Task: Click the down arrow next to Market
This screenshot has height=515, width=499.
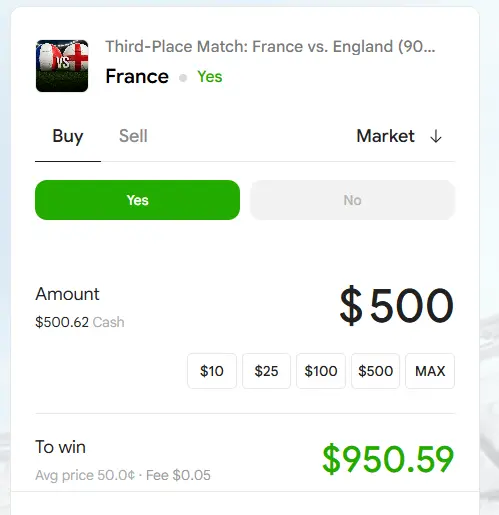Action: 436,136
